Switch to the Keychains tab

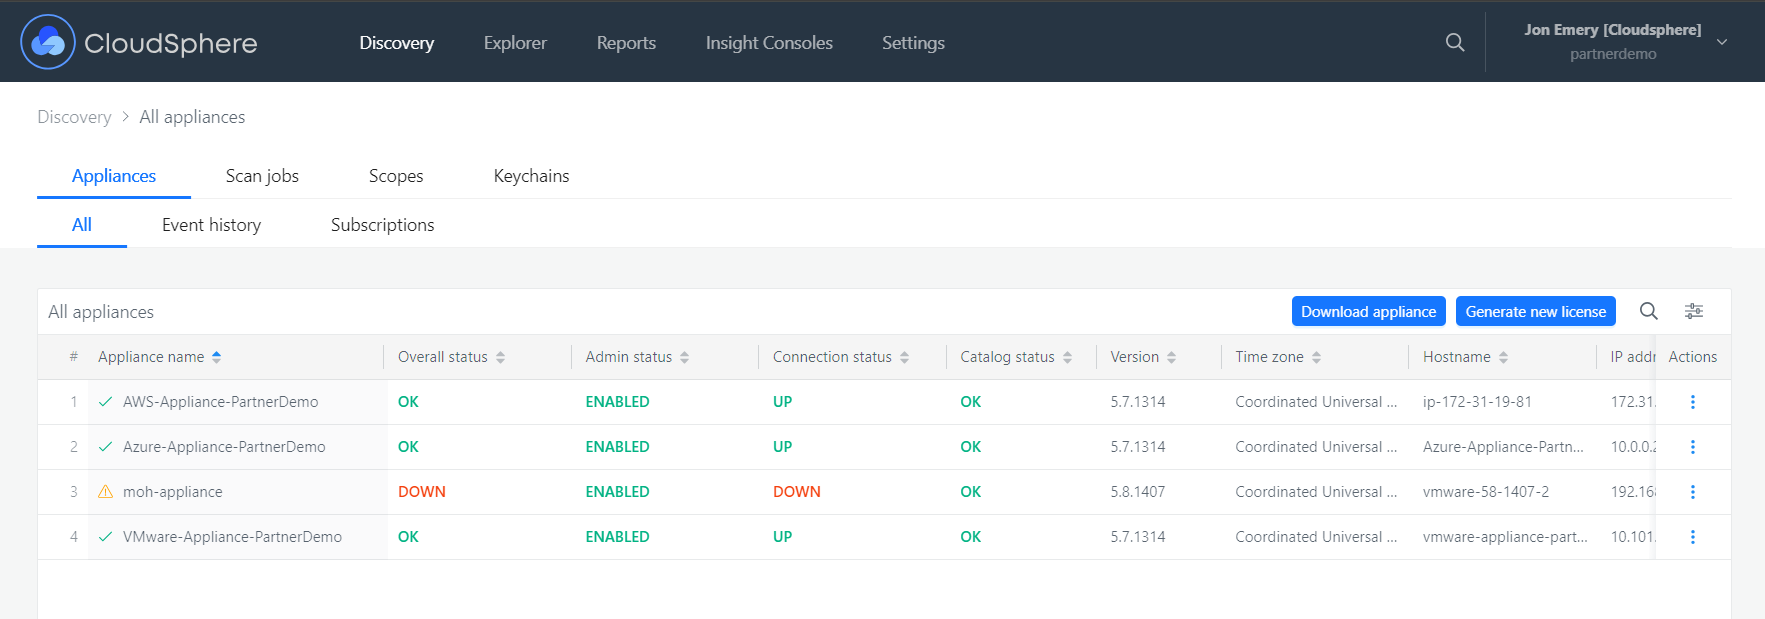[x=531, y=176]
